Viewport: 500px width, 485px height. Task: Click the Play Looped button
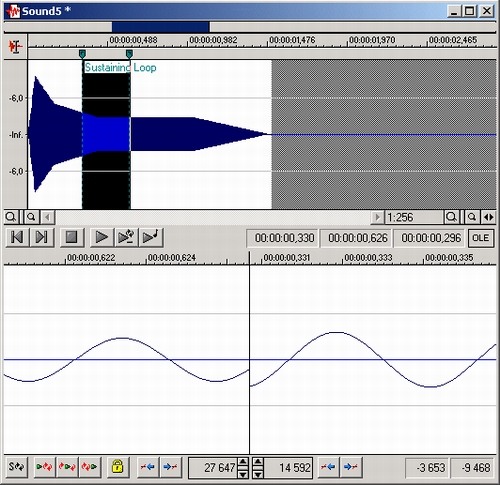pos(126,237)
